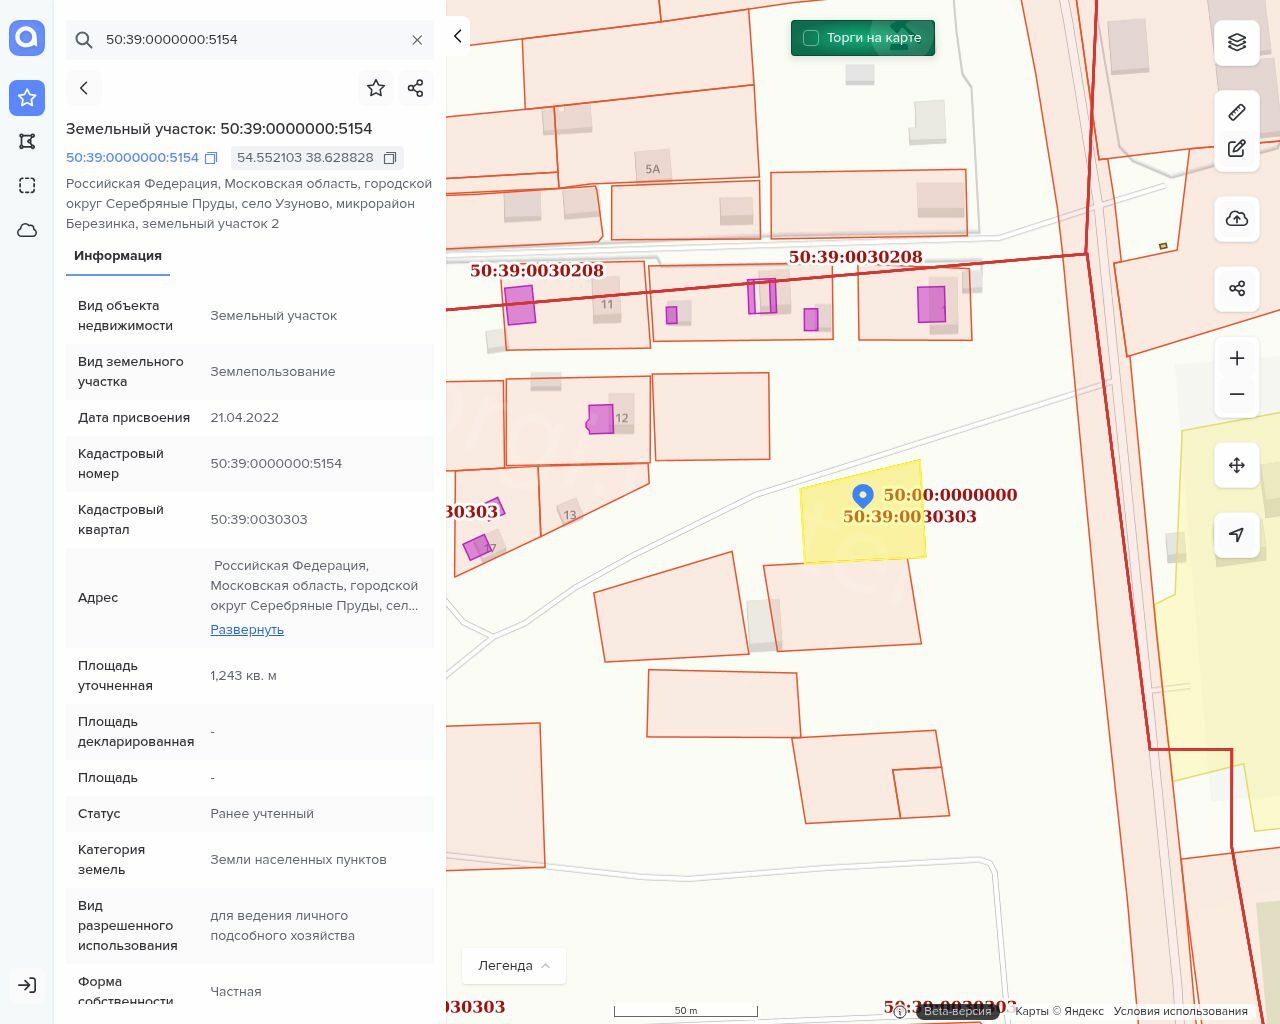Clear the search field text
The width and height of the screenshot is (1280, 1024).
[x=417, y=40]
